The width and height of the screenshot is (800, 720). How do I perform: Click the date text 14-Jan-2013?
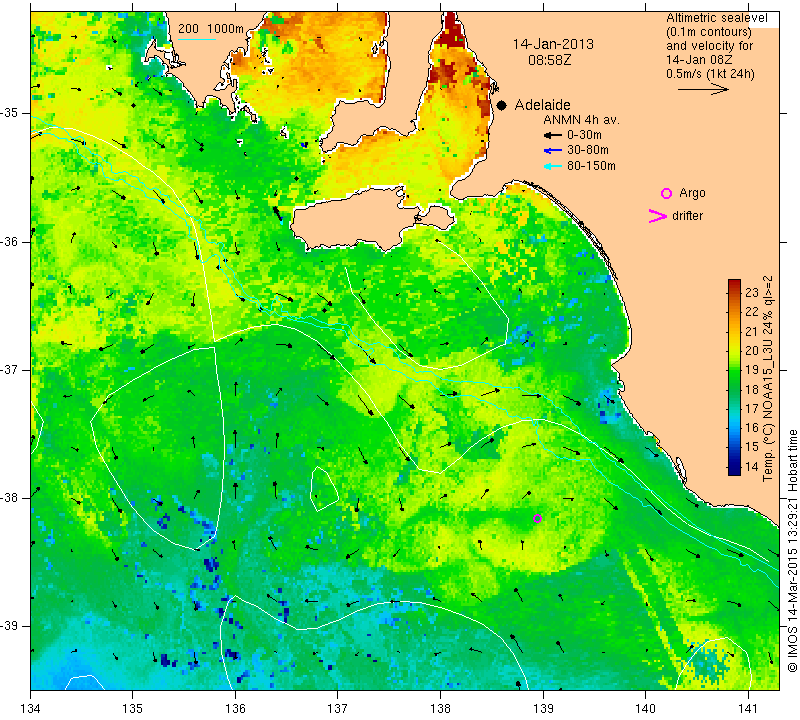coord(553,44)
